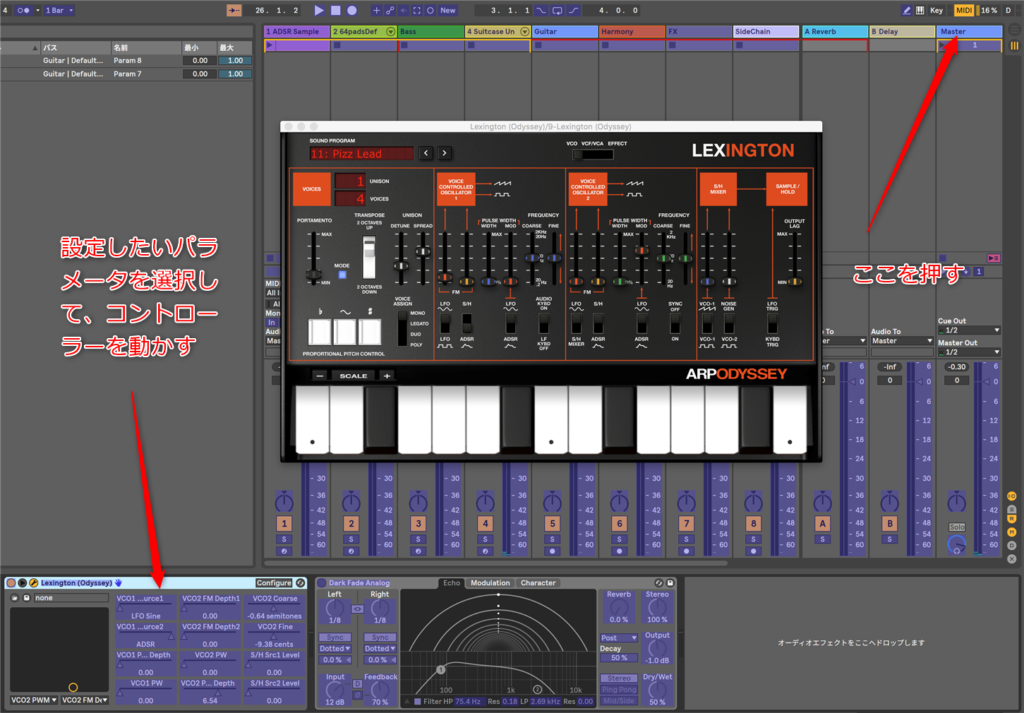Solo track 4 with its S button

(484, 539)
